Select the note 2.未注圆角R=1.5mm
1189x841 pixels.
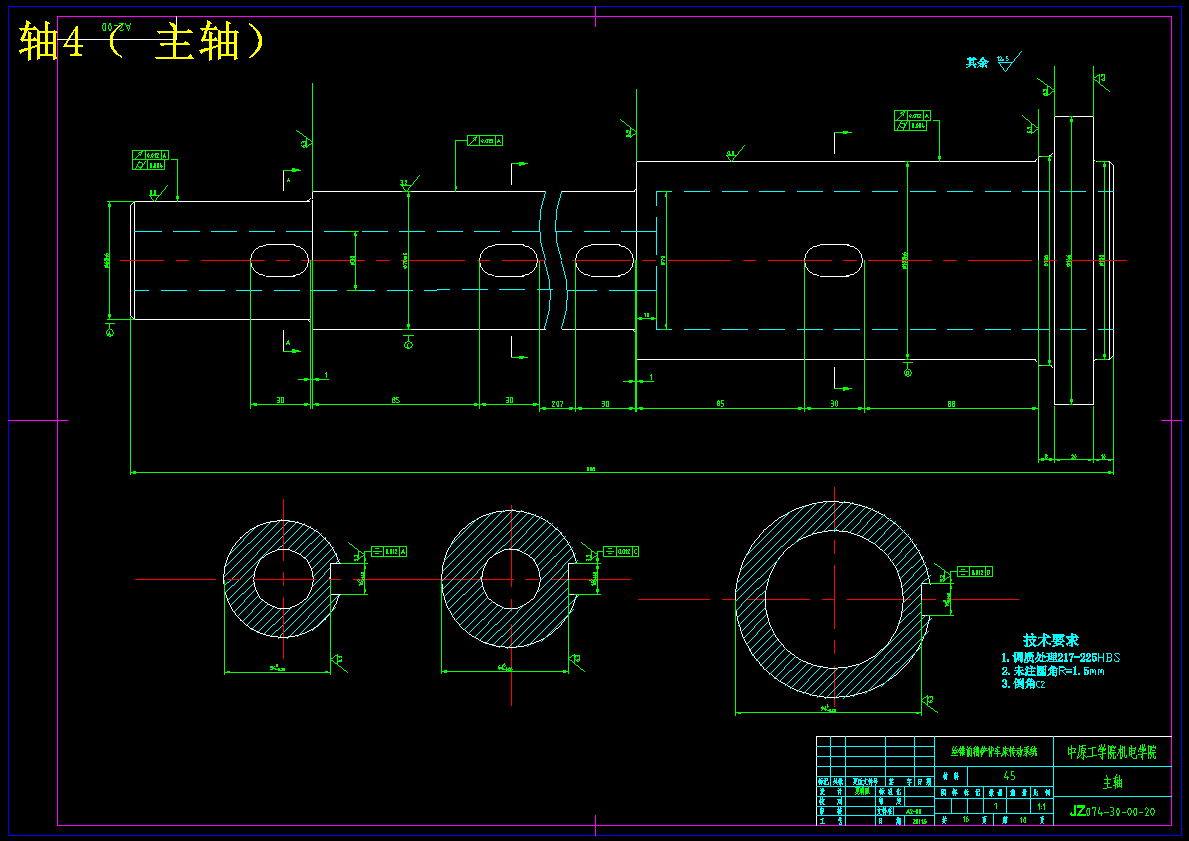click(1053, 671)
